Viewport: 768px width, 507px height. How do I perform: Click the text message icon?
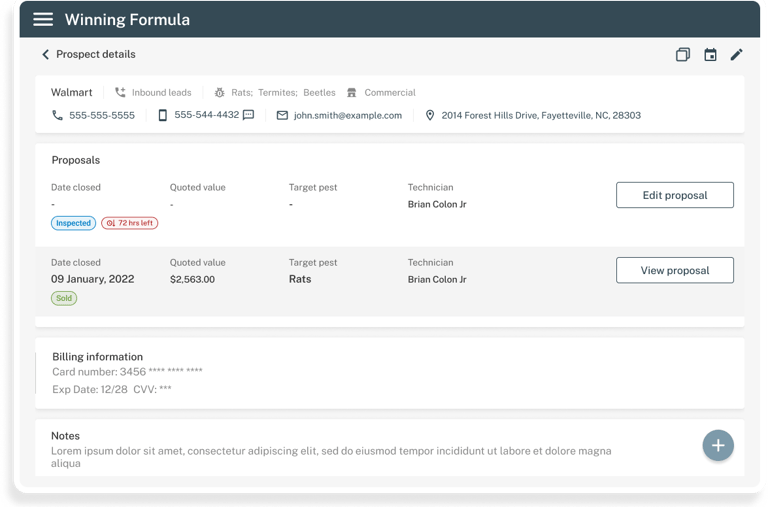pos(249,115)
